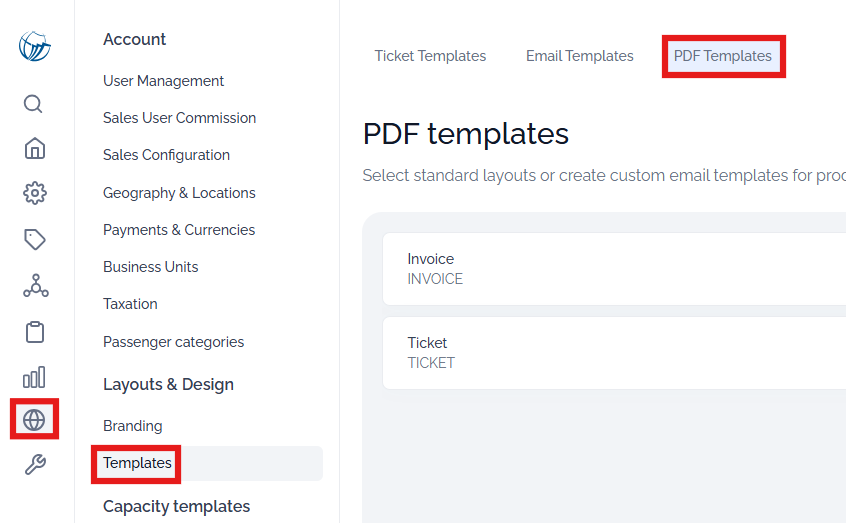Viewport: 846px width, 523px height.
Task: Open Branding under Layouts & Design
Action: click(x=133, y=426)
